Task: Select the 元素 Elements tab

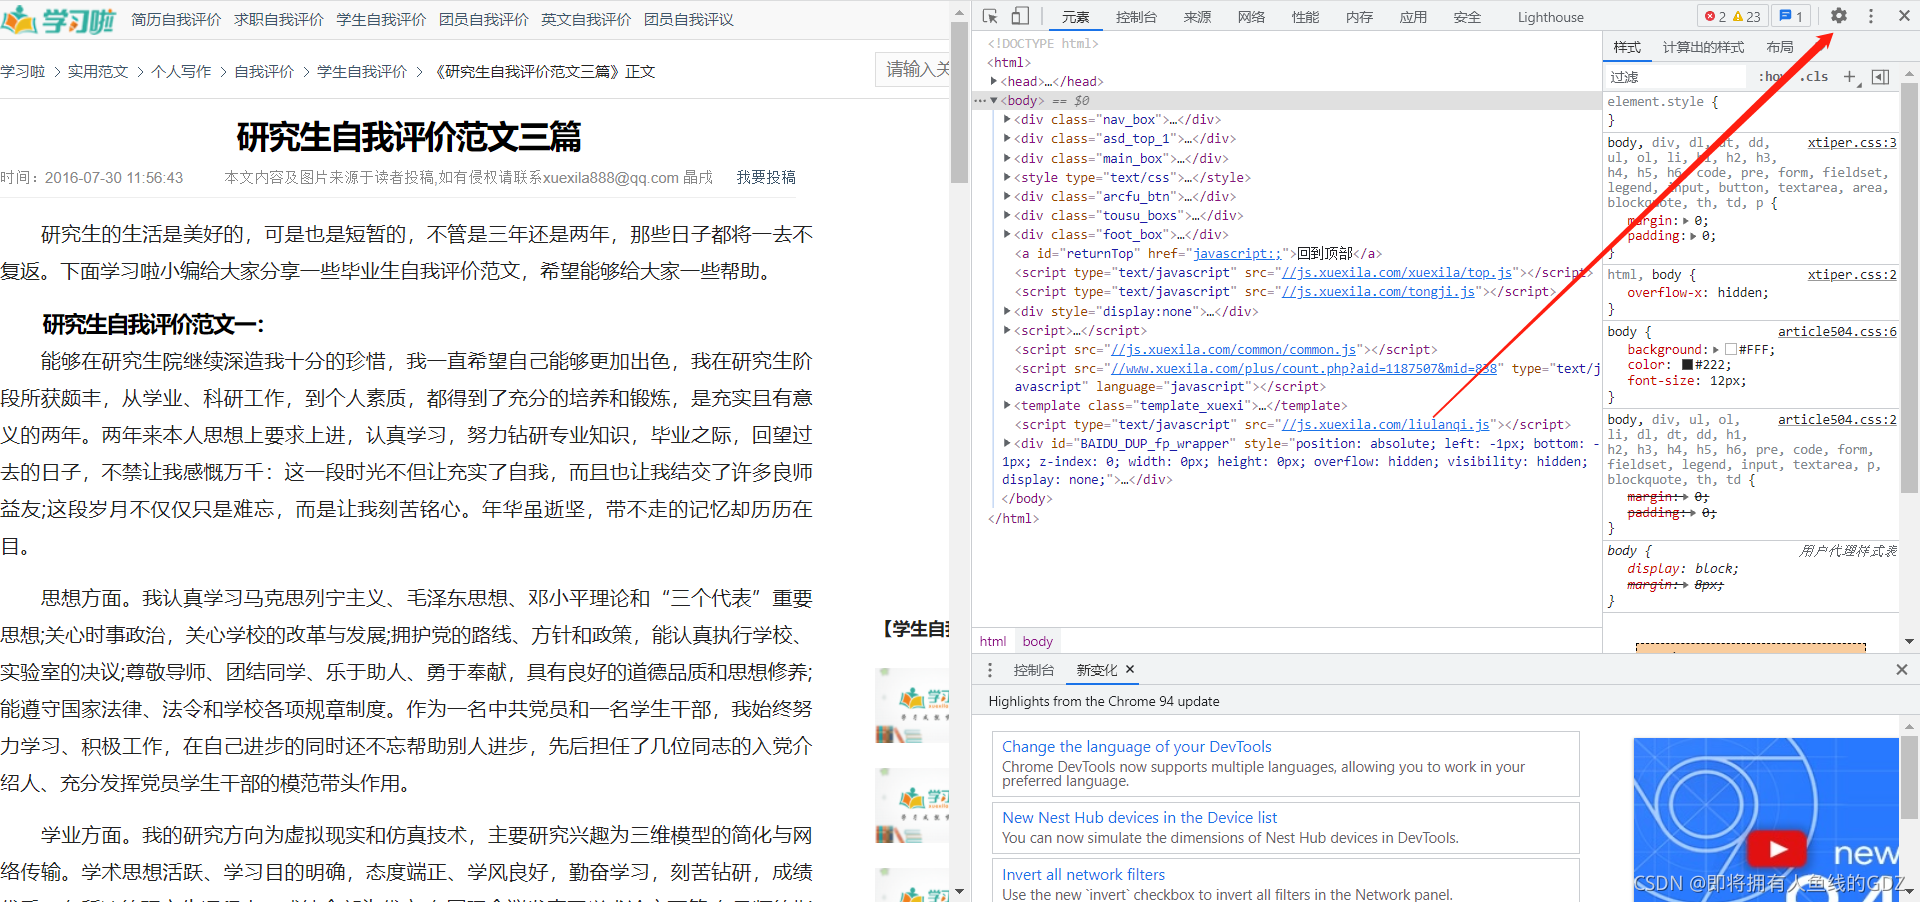Action: [1076, 17]
